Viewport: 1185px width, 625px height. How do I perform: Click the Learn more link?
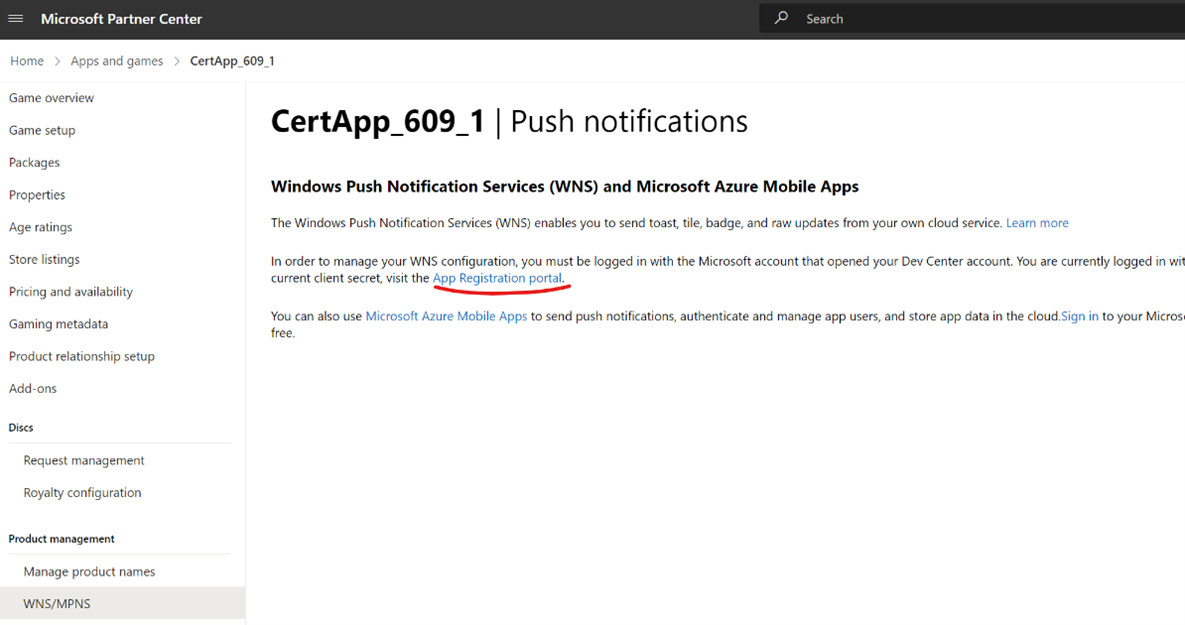(1037, 223)
